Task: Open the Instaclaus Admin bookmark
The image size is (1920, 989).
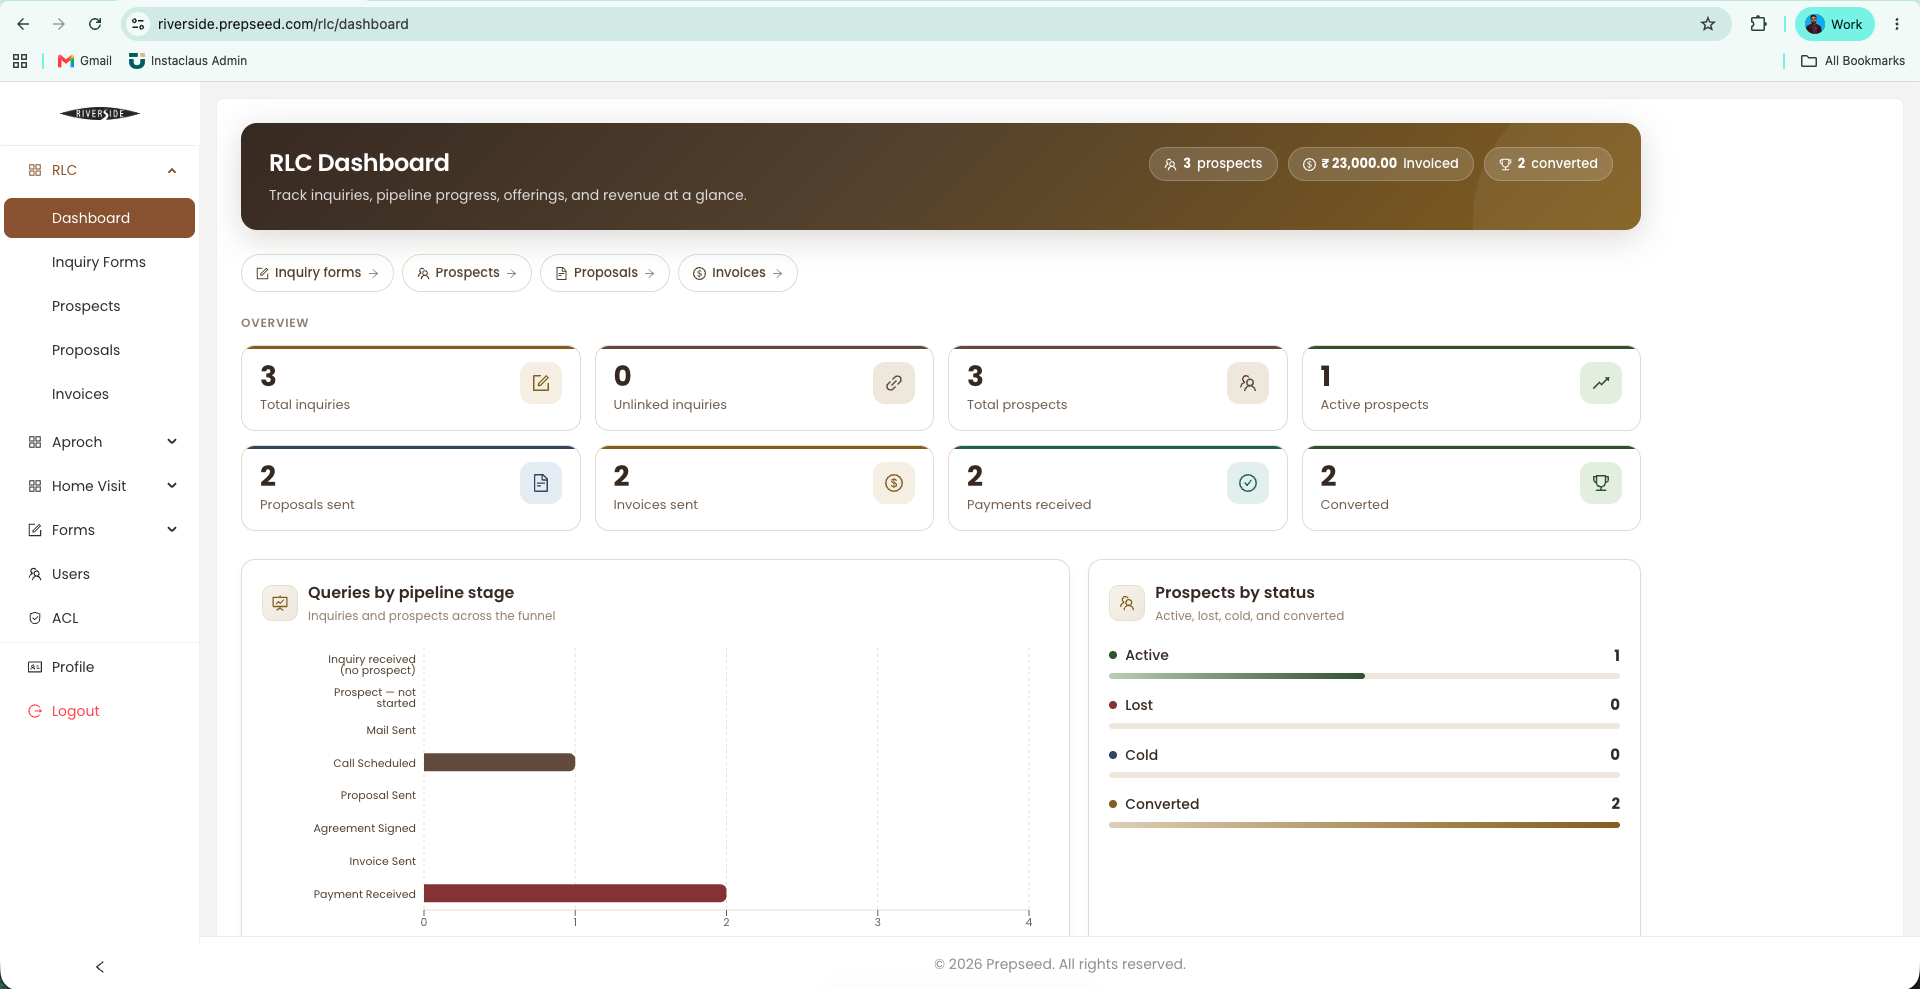Action: pyautogui.click(x=188, y=61)
